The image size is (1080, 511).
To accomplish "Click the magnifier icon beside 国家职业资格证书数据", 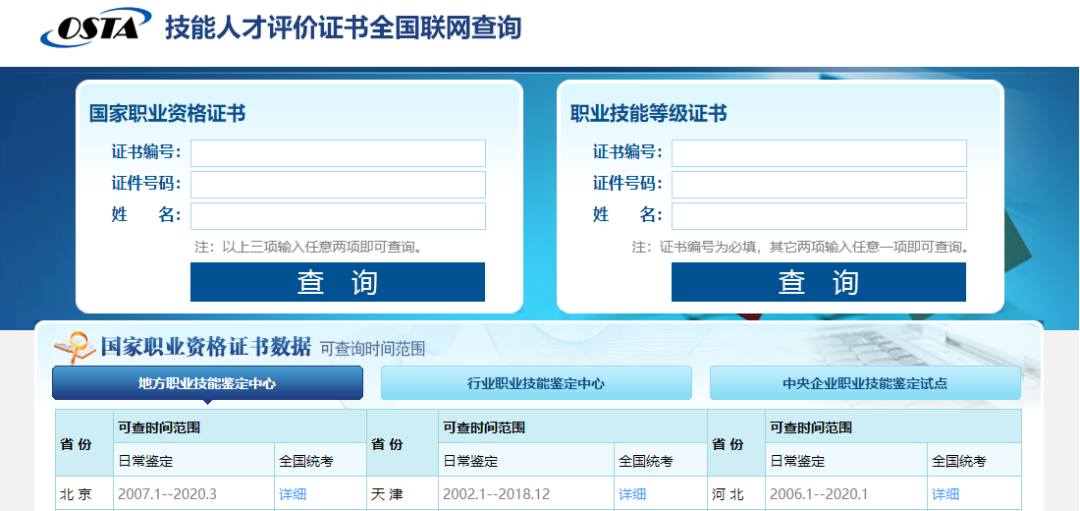I will [x=73, y=346].
